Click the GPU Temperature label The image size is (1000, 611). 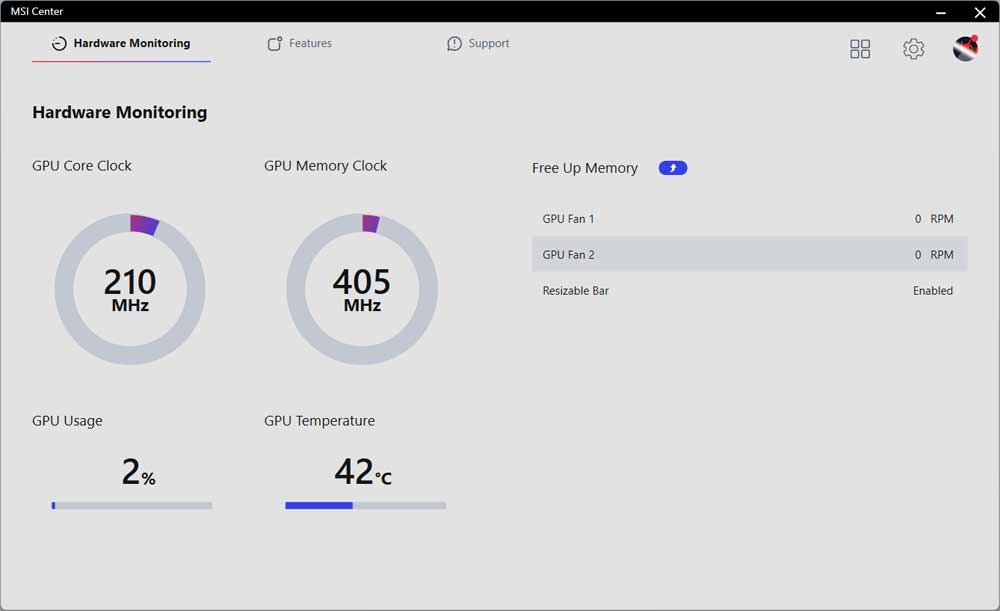[320, 421]
